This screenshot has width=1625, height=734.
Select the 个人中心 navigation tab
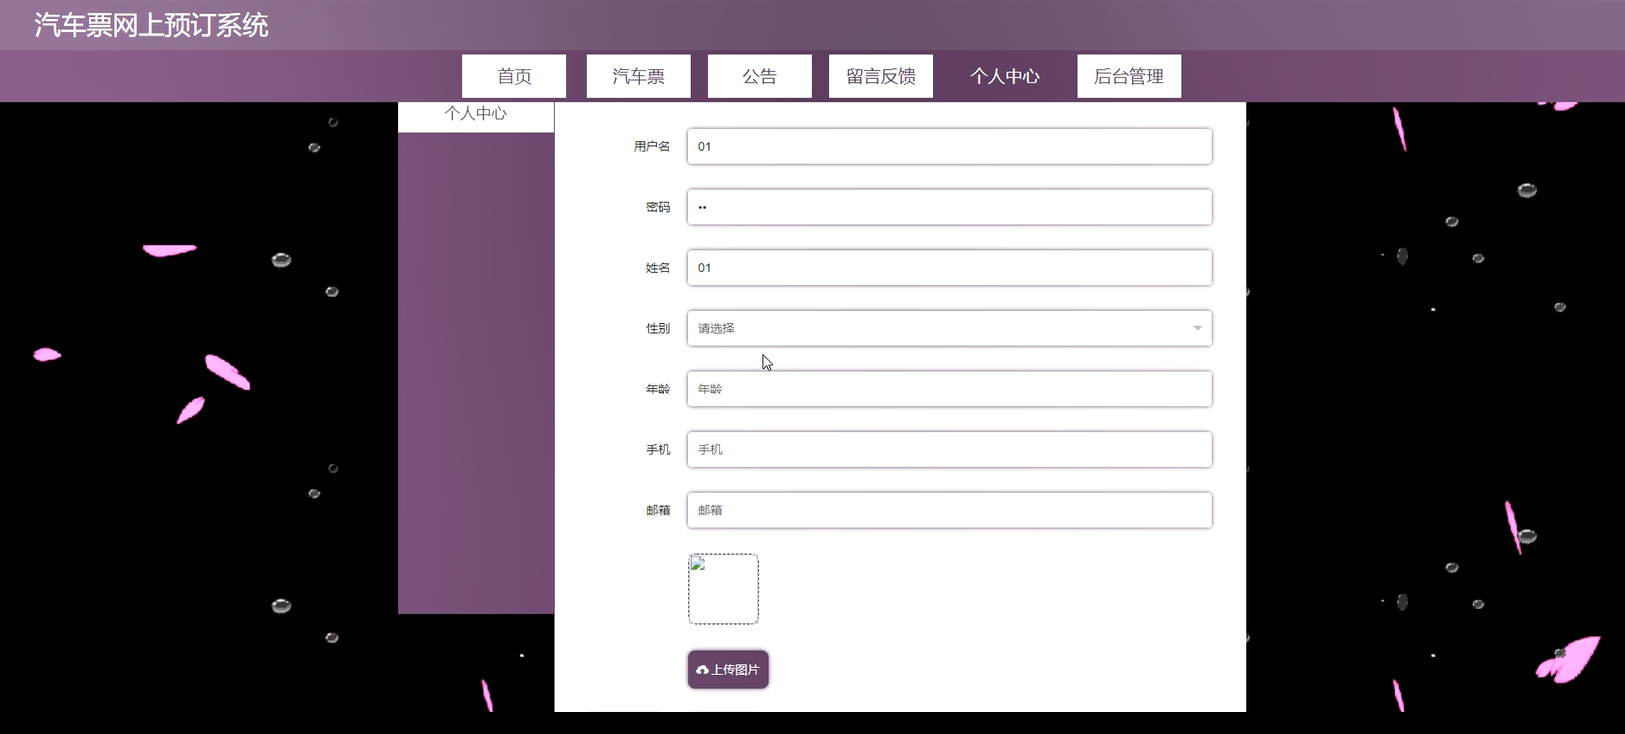(x=1005, y=76)
